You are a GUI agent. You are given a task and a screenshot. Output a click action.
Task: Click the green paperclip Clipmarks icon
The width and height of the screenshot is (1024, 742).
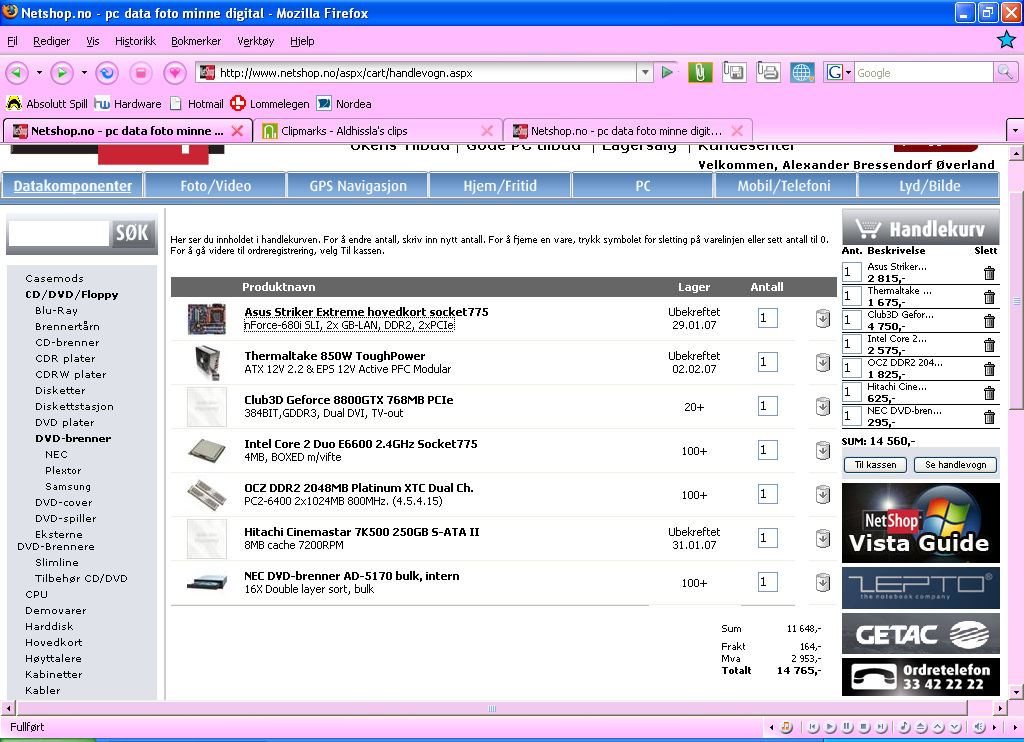700,72
